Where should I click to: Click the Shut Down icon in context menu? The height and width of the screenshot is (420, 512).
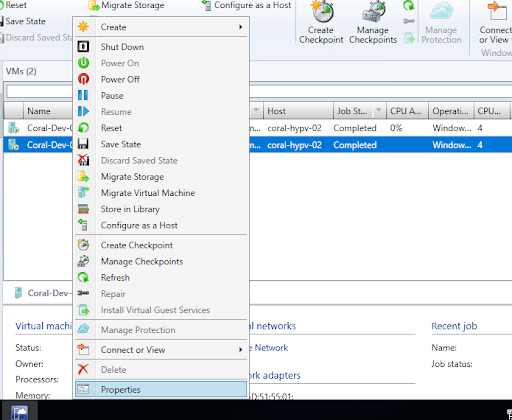point(83,47)
